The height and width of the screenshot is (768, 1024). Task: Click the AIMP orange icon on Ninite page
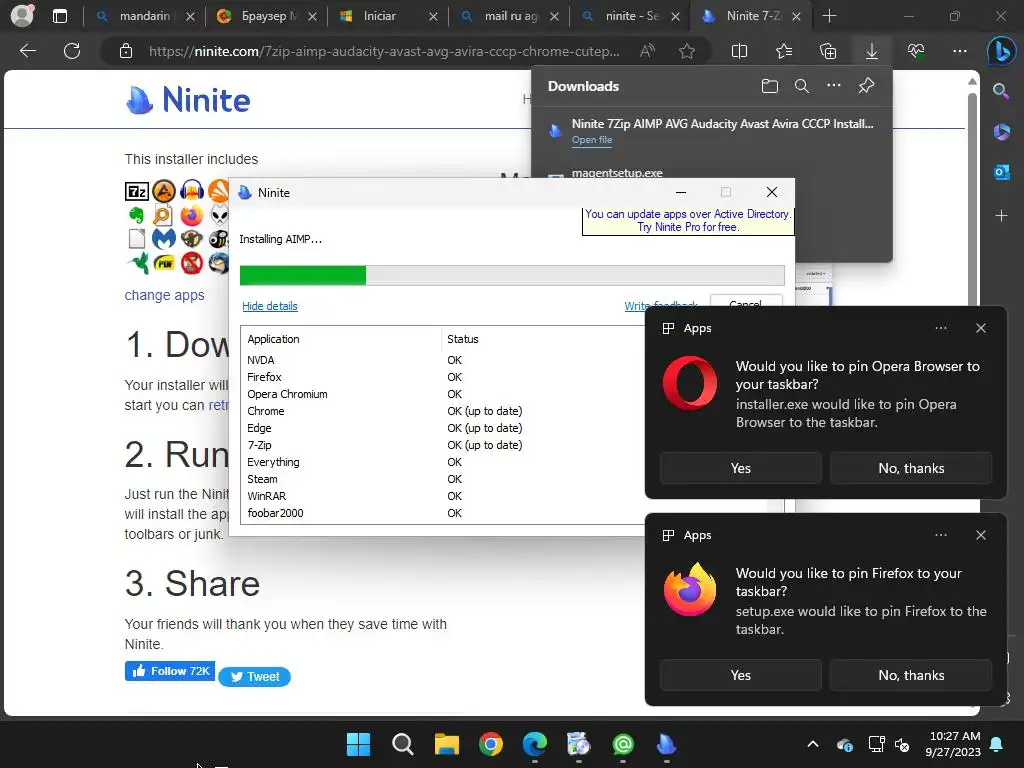pyautogui.click(x=164, y=191)
